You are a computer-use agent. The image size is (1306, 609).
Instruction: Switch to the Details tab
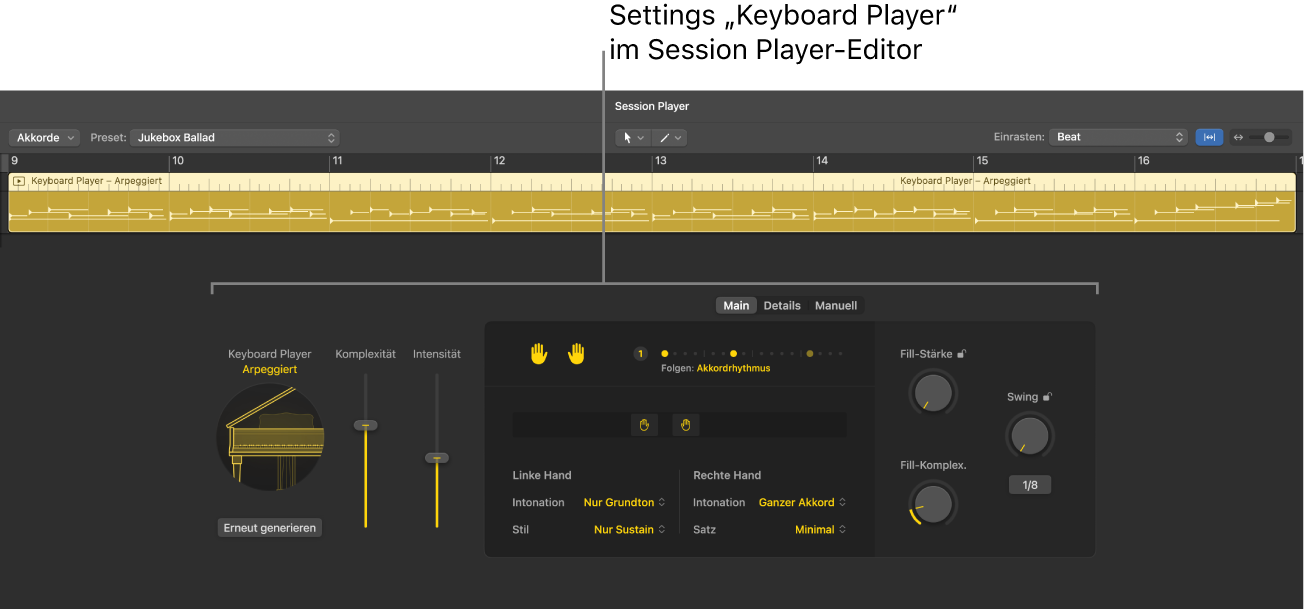point(782,305)
